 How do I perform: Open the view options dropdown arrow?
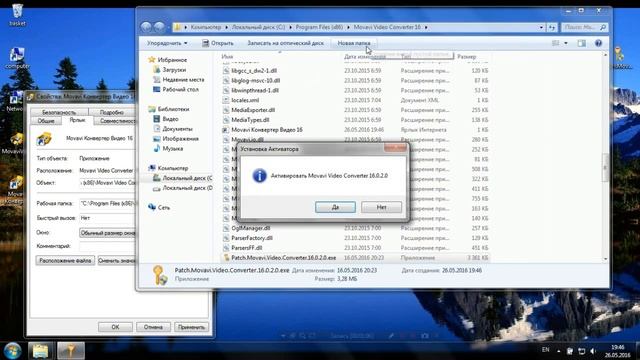click(566, 43)
